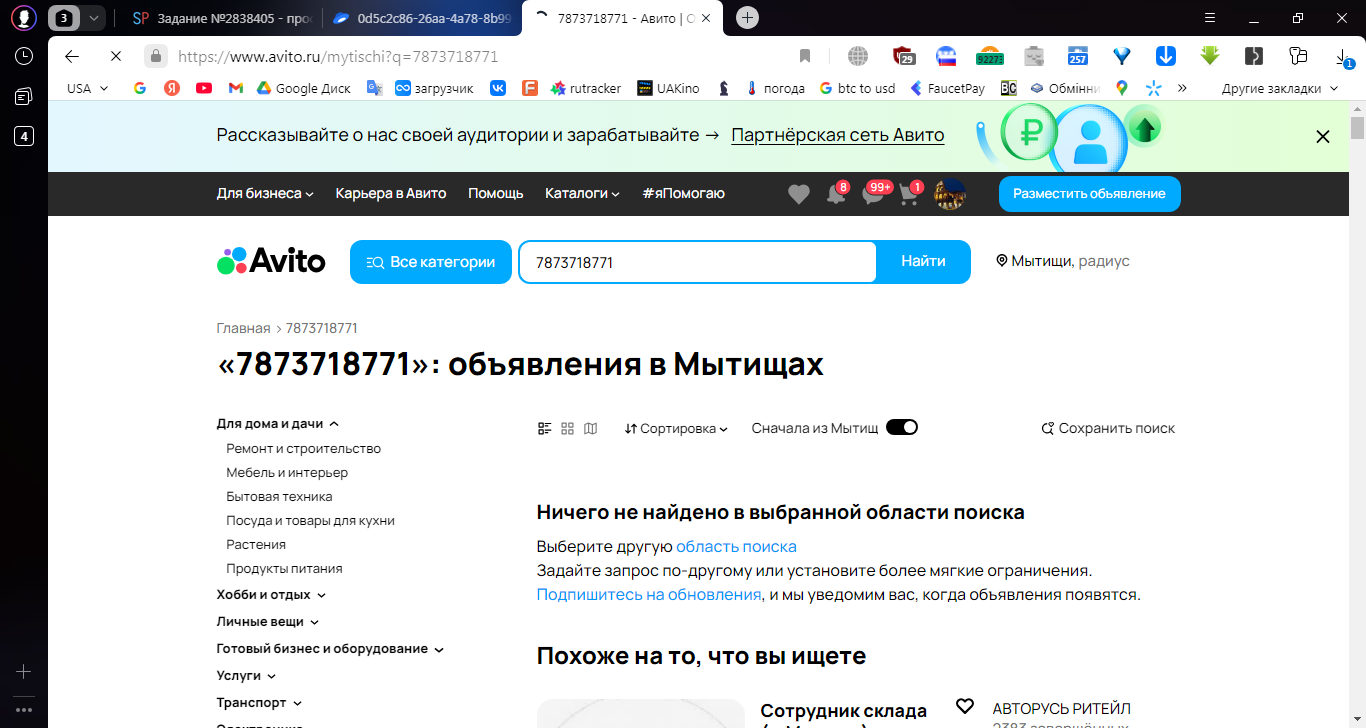This screenshot has height=728, width=1366.
Task: Expand Каталоги menu
Action: click(x=582, y=193)
